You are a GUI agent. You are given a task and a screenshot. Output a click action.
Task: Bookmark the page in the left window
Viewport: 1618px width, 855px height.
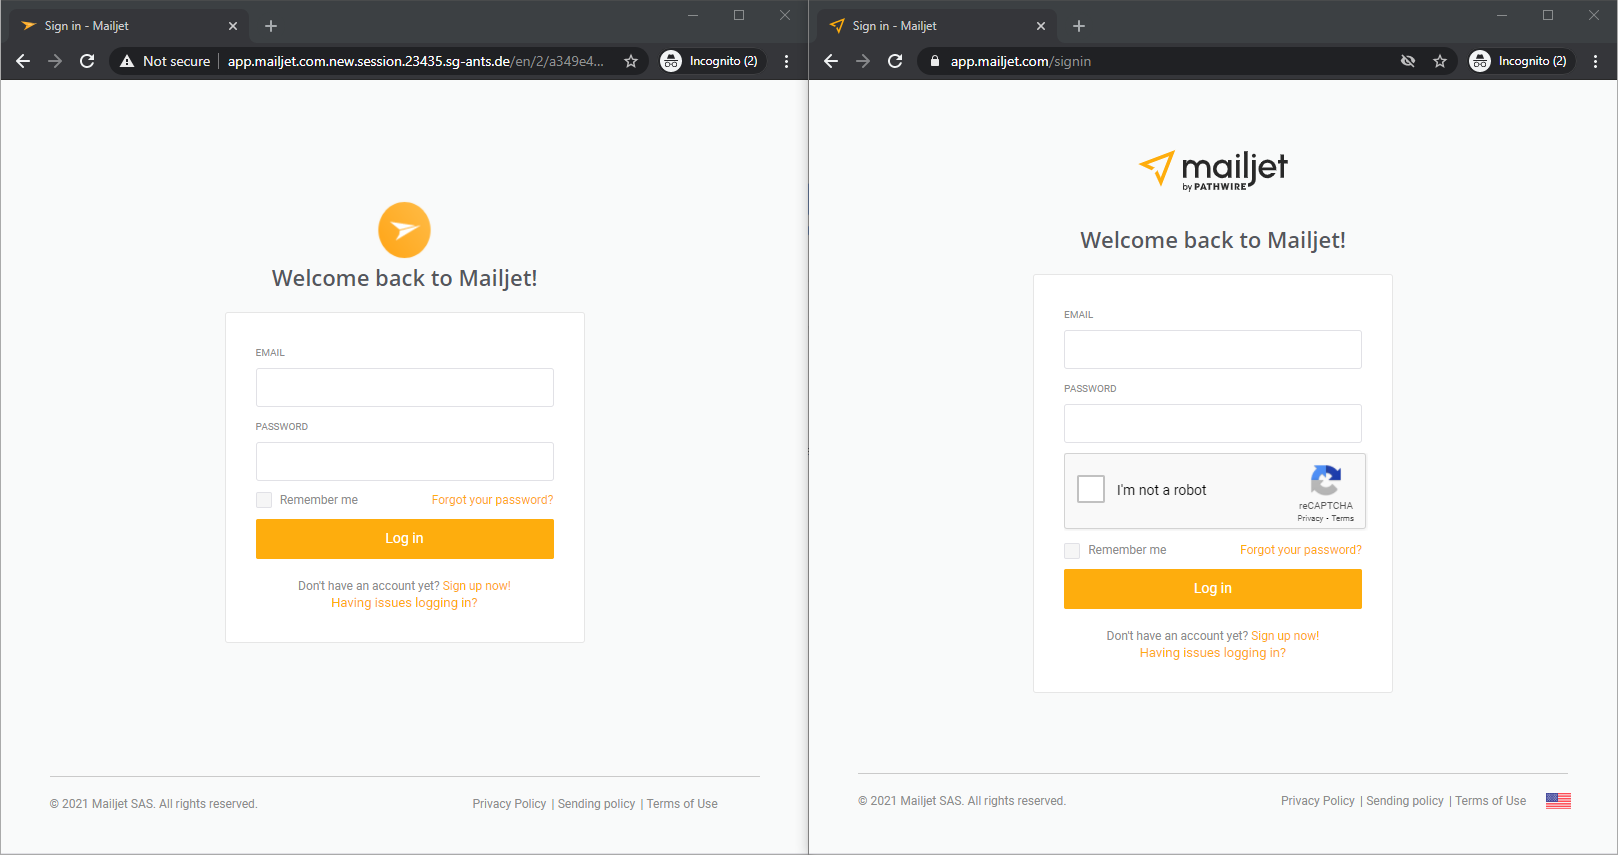pos(631,61)
